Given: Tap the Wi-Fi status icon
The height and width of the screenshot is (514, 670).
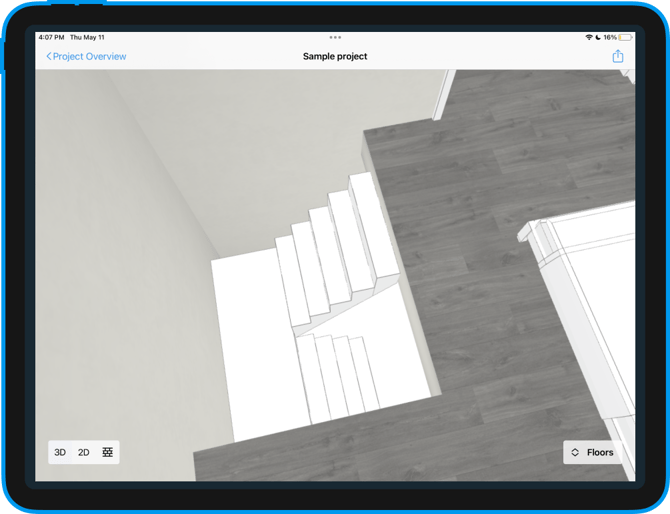Looking at the screenshot, I should coord(589,37).
